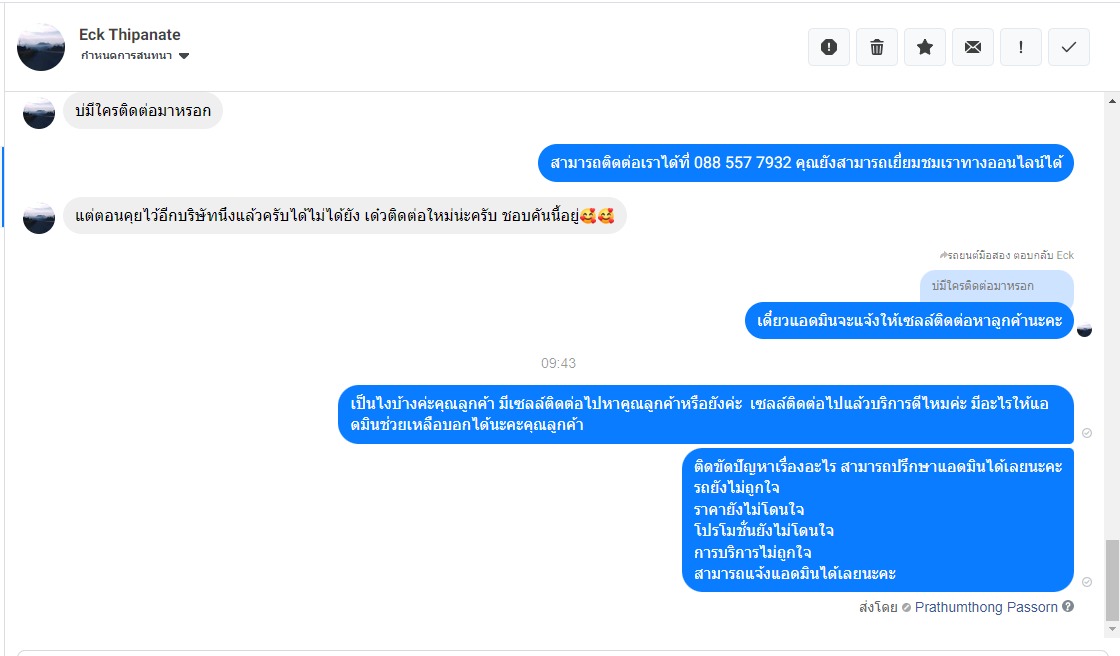
Task: Click the quoted reply bubble บ่มีใครติดต่อมาหรอก
Action: click(996, 286)
